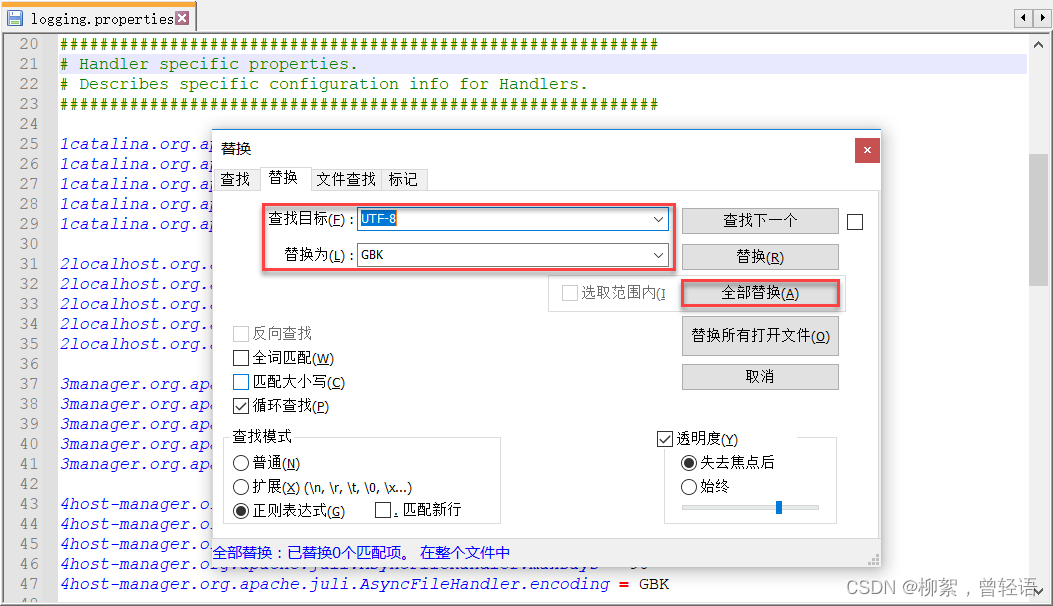Click line '# Describes specific configuration info for Handlers.'
This screenshot has width=1053, height=606.
click(324, 84)
